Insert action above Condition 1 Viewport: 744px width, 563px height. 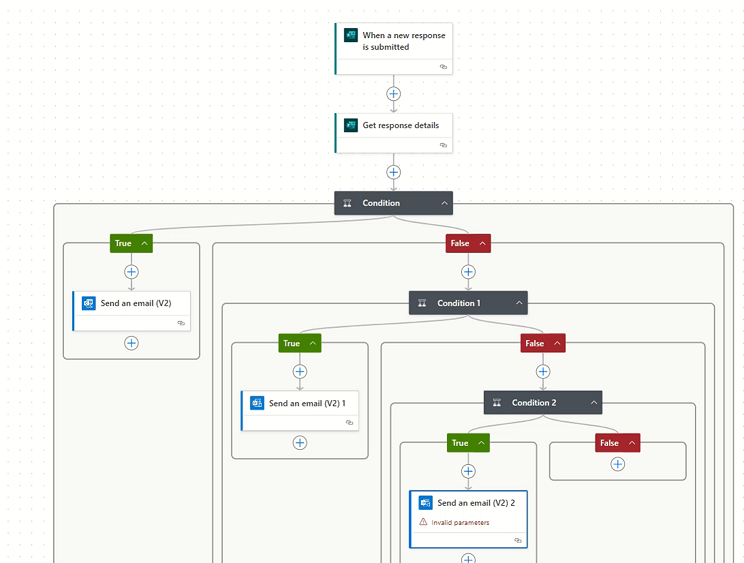coord(468,272)
